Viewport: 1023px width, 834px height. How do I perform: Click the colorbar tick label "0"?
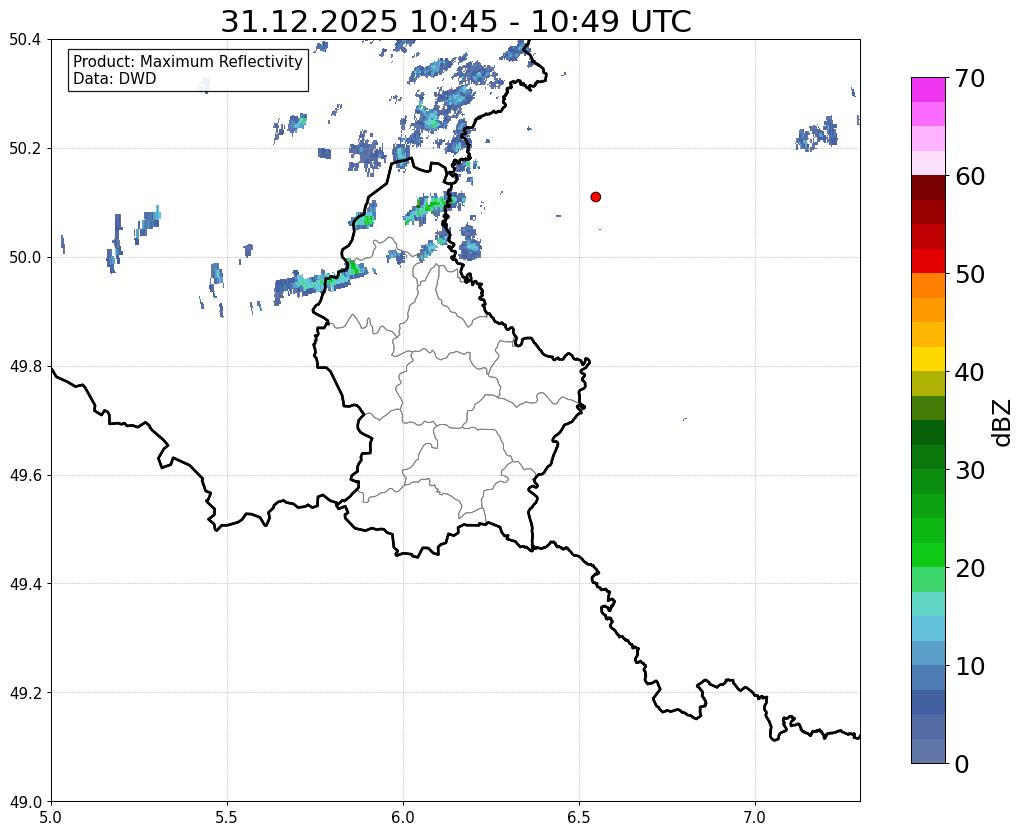point(962,764)
